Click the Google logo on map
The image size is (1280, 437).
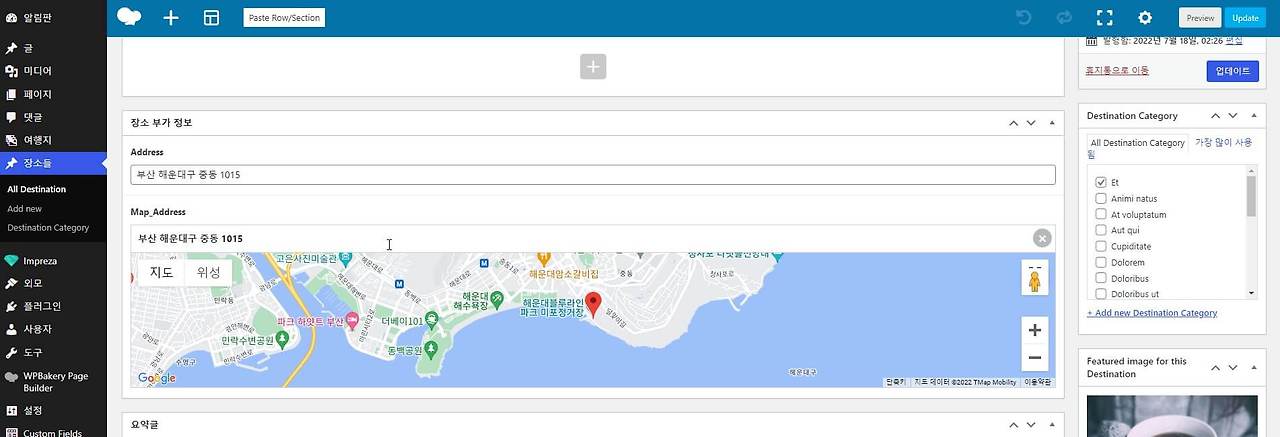[157, 378]
